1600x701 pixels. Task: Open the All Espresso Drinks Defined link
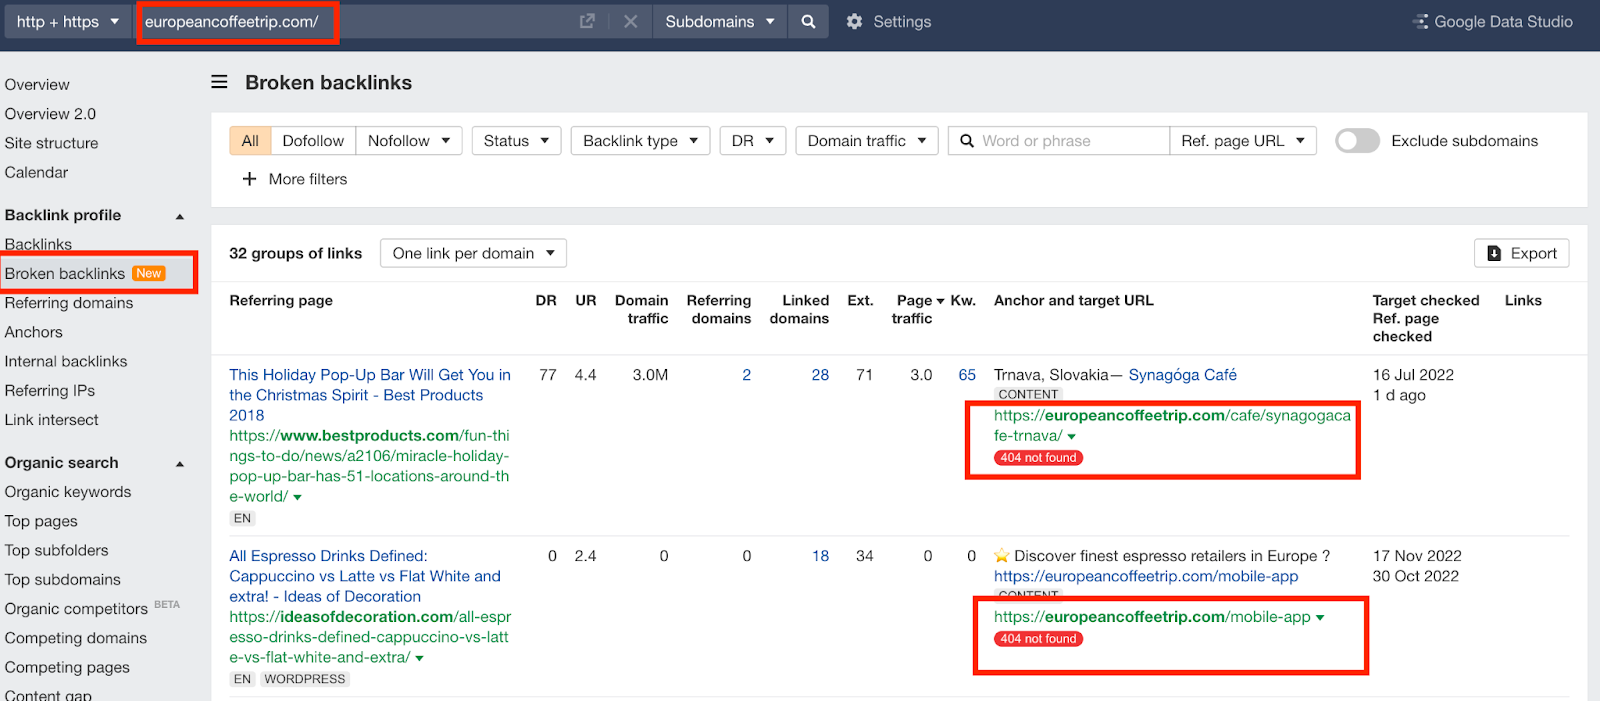[365, 576]
